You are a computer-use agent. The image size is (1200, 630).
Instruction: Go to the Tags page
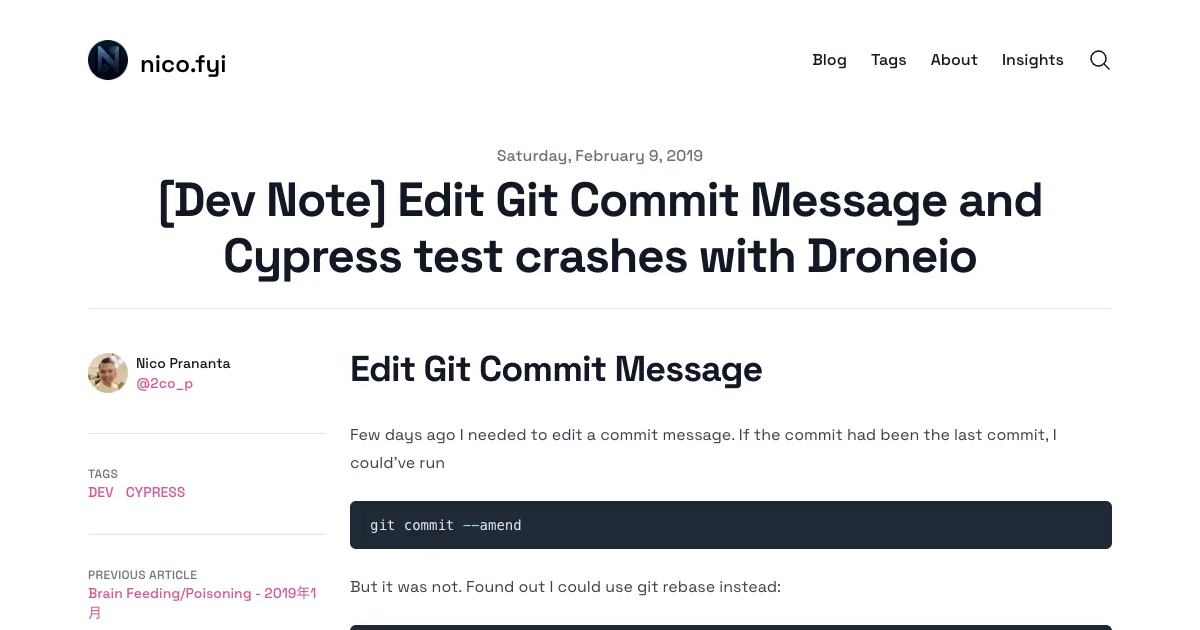coord(888,60)
